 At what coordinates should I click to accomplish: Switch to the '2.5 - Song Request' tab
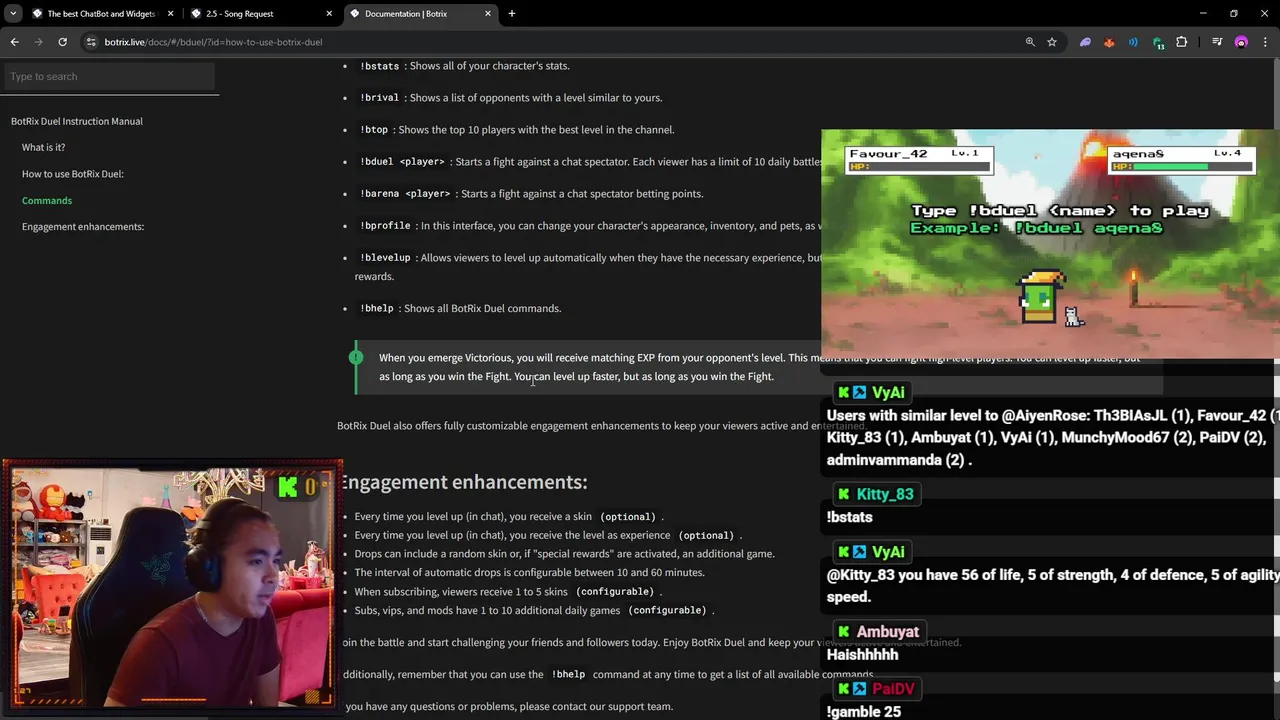coord(261,14)
